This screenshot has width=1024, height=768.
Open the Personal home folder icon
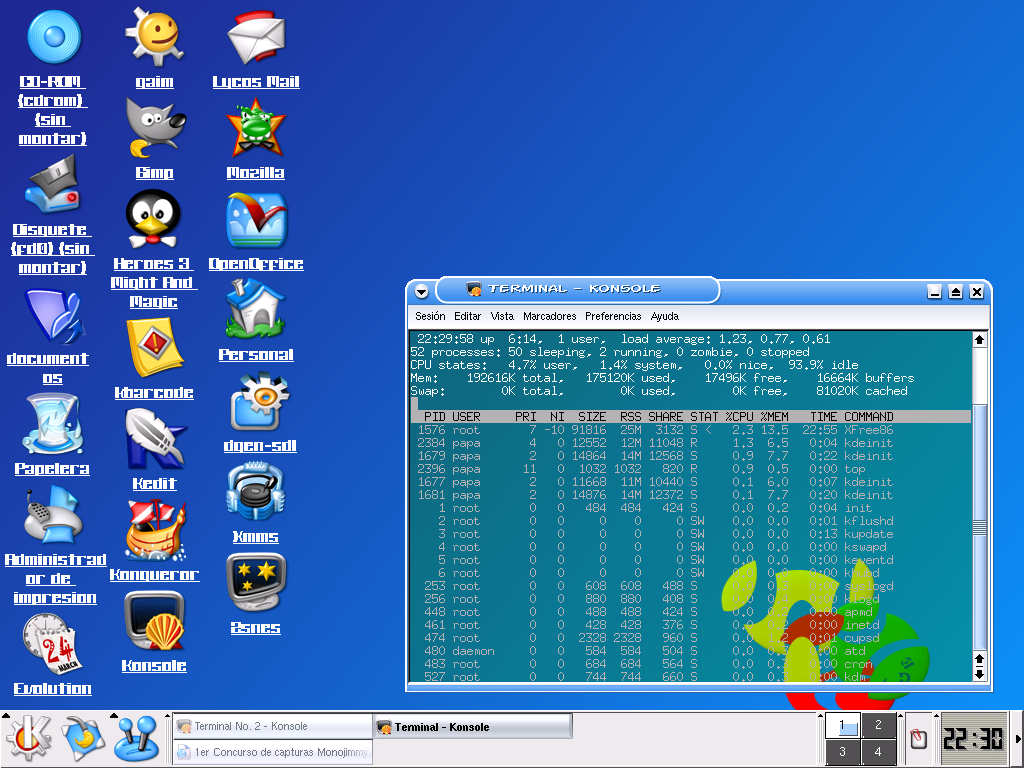(x=256, y=310)
